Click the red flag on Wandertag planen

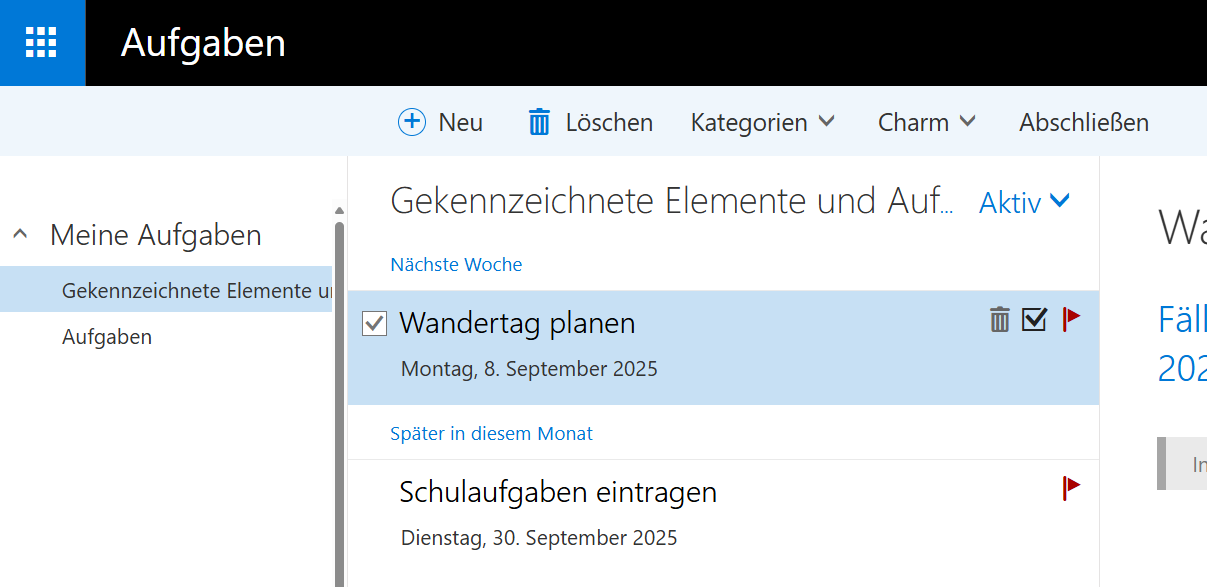point(1071,320)
